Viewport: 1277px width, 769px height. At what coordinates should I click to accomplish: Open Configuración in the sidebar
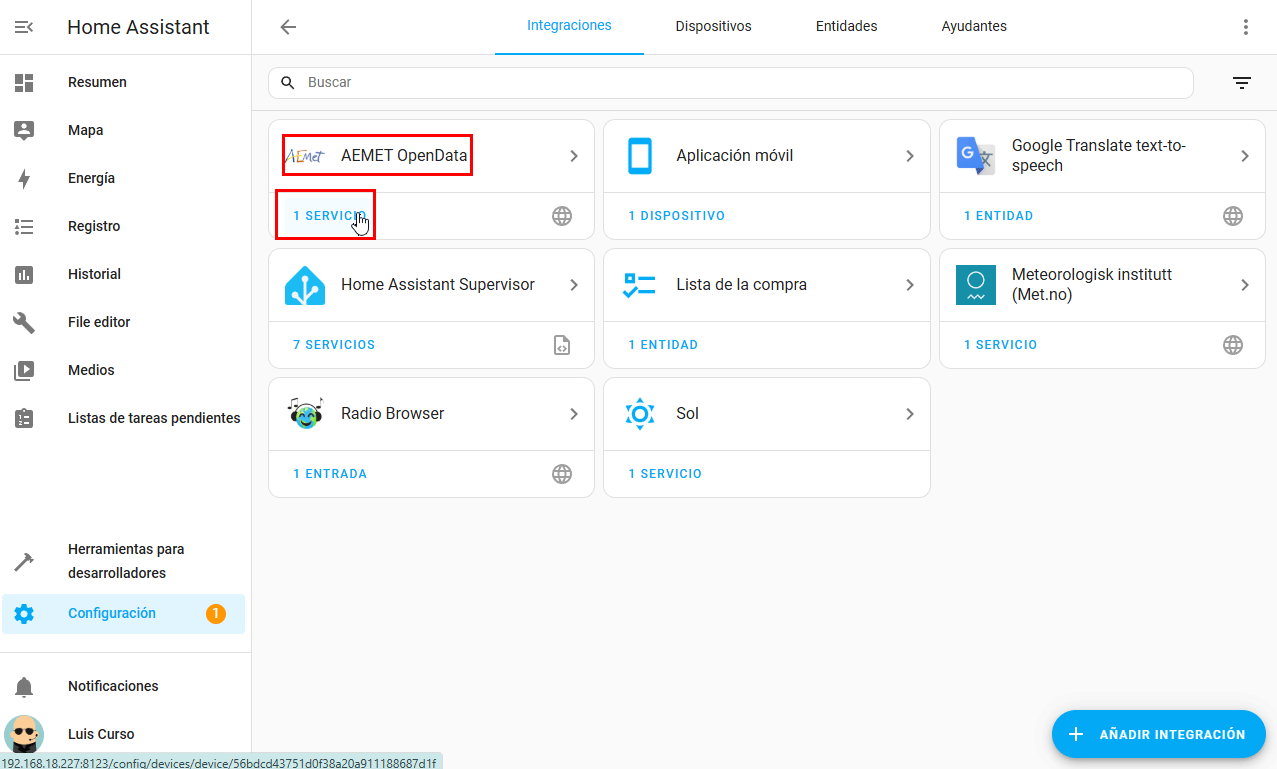tap(124, 614)
